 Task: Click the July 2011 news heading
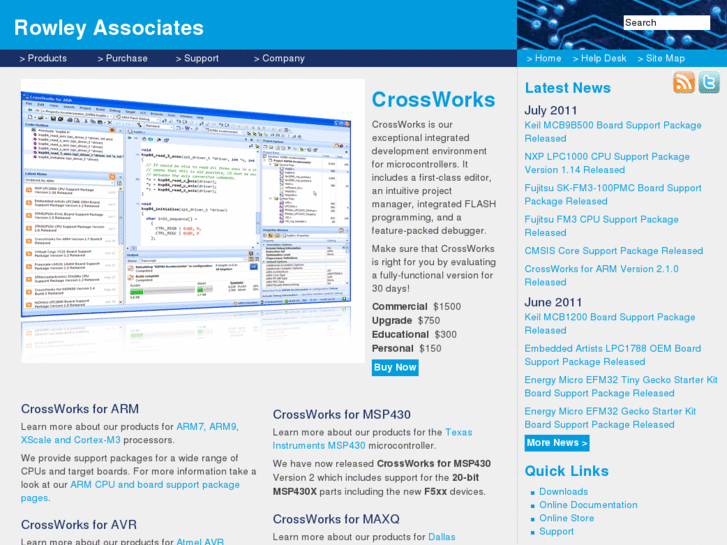click(551, 110)
